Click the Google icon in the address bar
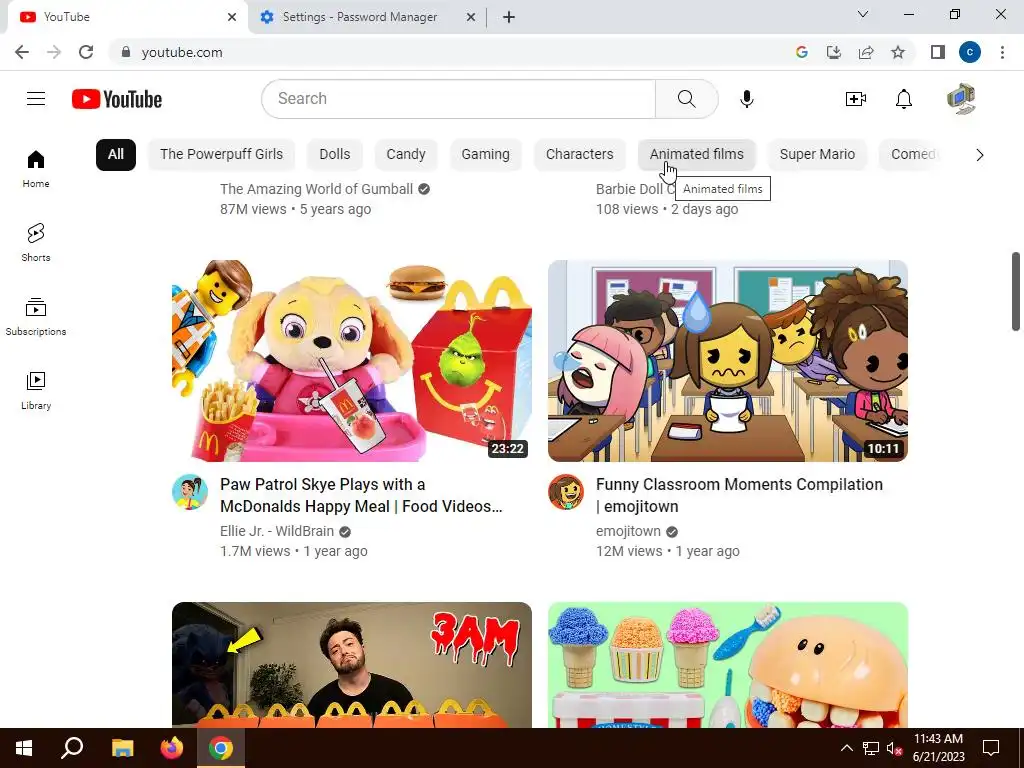This screenshot has width=1024, height=768. tap(802, 52)
